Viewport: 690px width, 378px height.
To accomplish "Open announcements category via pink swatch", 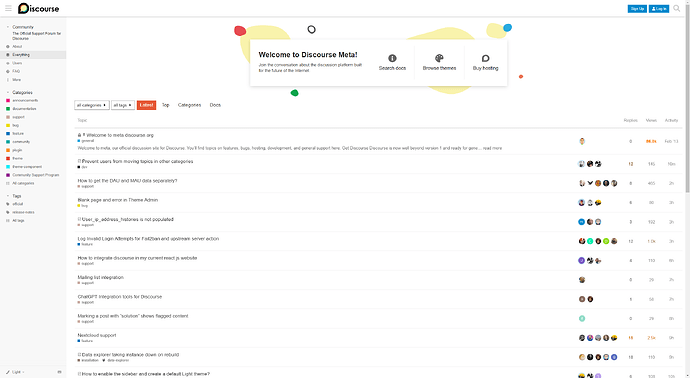I will click(x=7, y=100).
